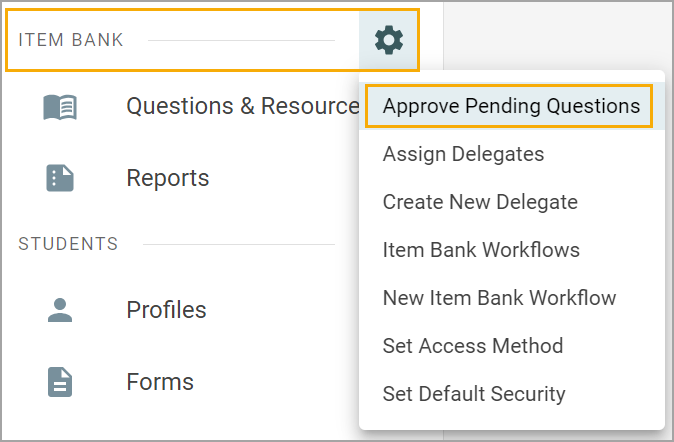Click the Profiles person icon
Image resolution: width=674 pixels, height=442 pixels.
[60, 310]
